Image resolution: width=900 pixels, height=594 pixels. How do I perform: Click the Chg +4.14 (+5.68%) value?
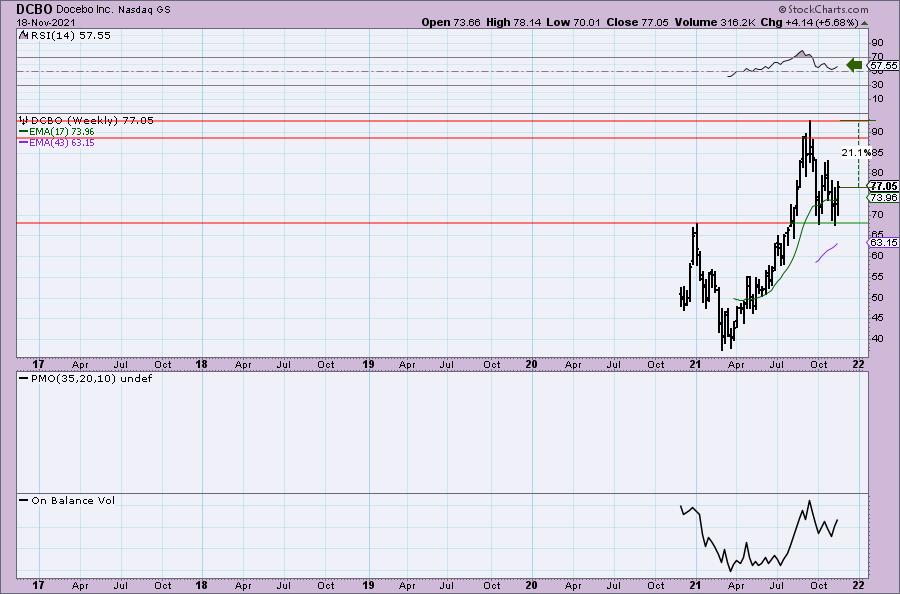809,22
